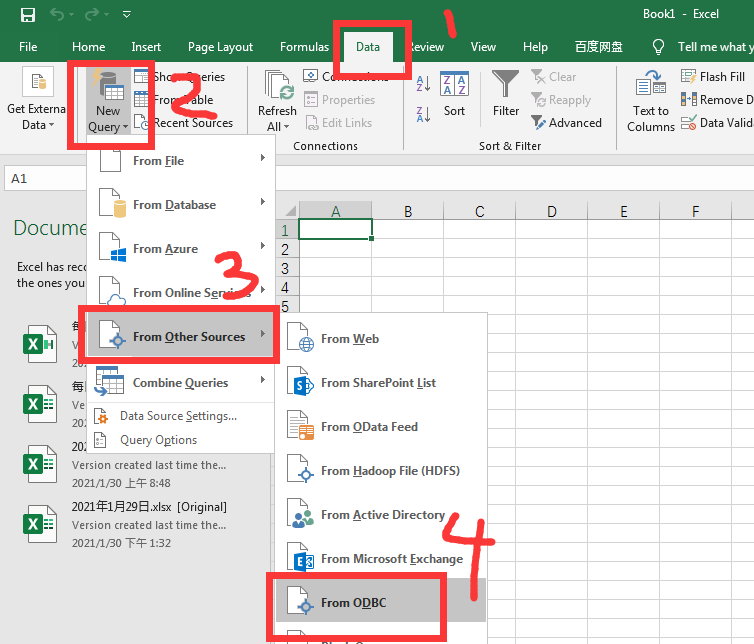
Task: Select cell A1 in the worksheet
Action: (335, 229)
